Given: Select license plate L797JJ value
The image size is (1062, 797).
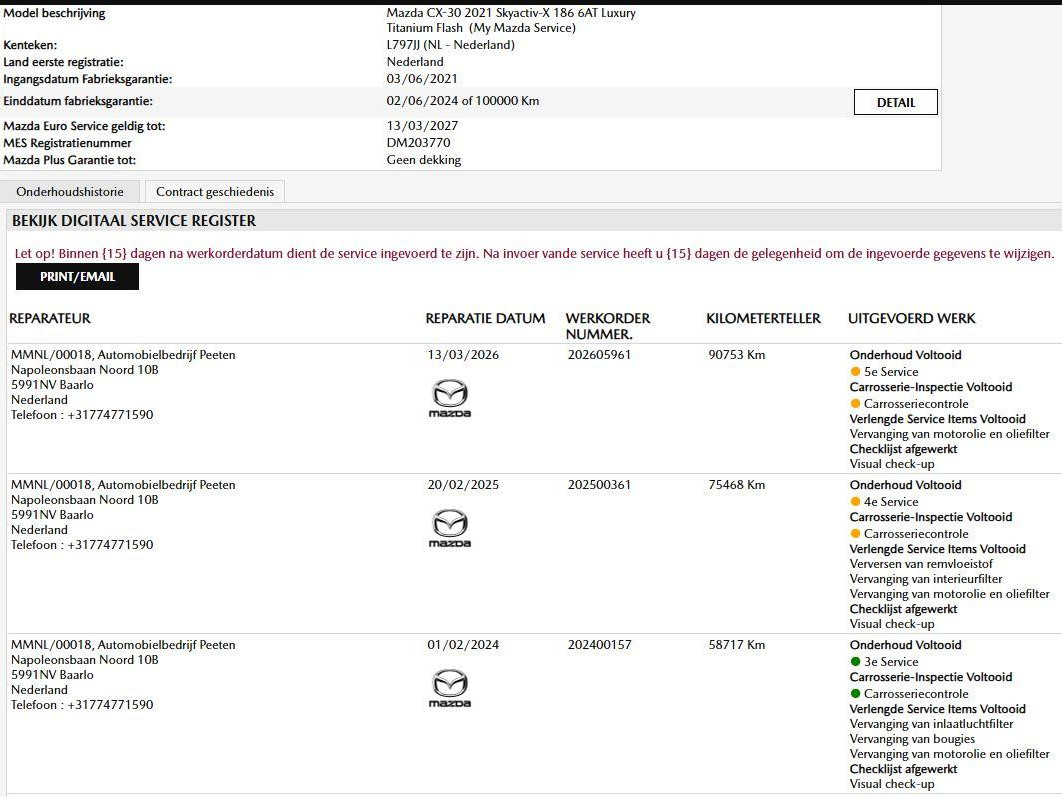Looking at the screenshot, I should [x=450, y=45].
